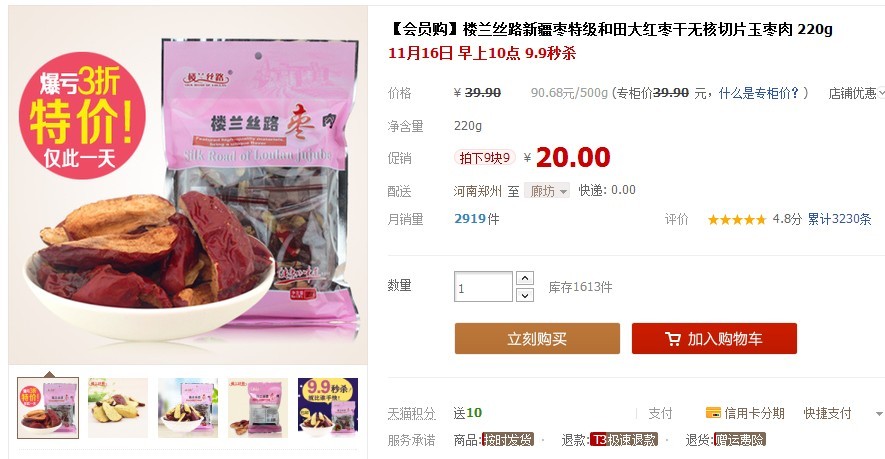Click the 什么是专柜价? link
The width and height of the screenshot is (885, 459).
[x=759, y=93]
